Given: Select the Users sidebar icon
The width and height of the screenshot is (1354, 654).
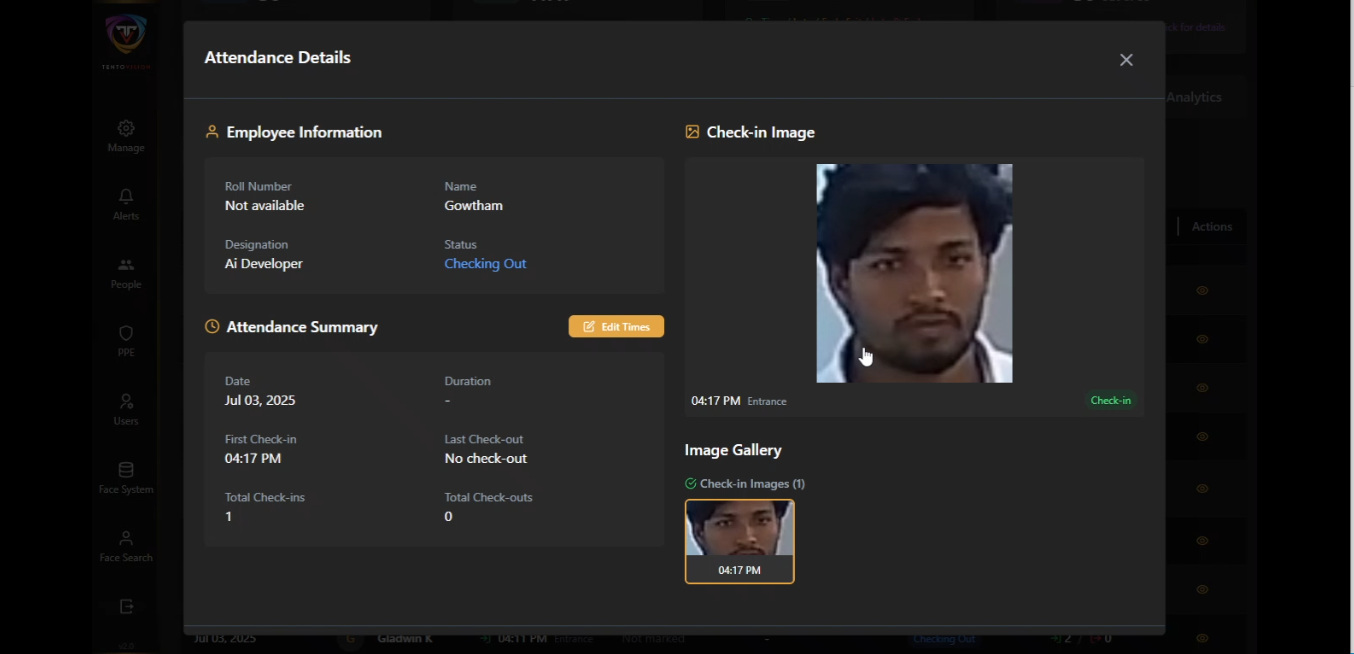Looking at the screenshot, I should (125, 400).
